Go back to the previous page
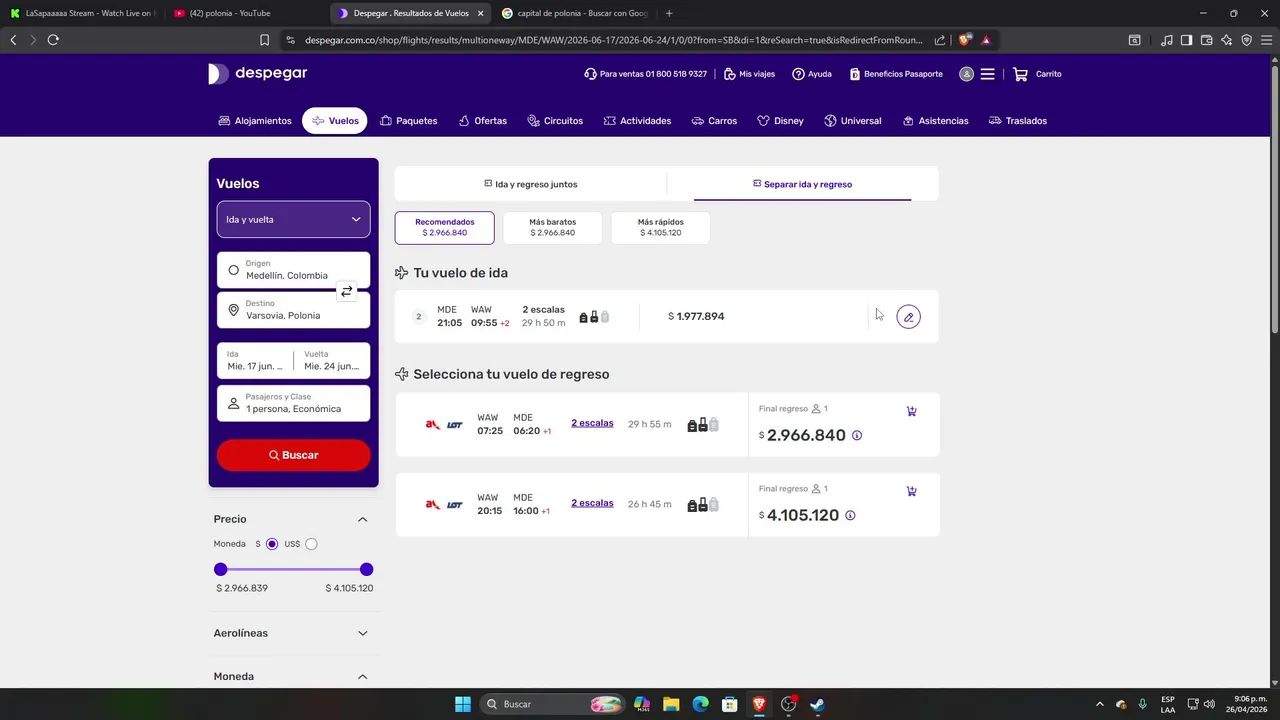1280x720 pixels. [13, 40]
